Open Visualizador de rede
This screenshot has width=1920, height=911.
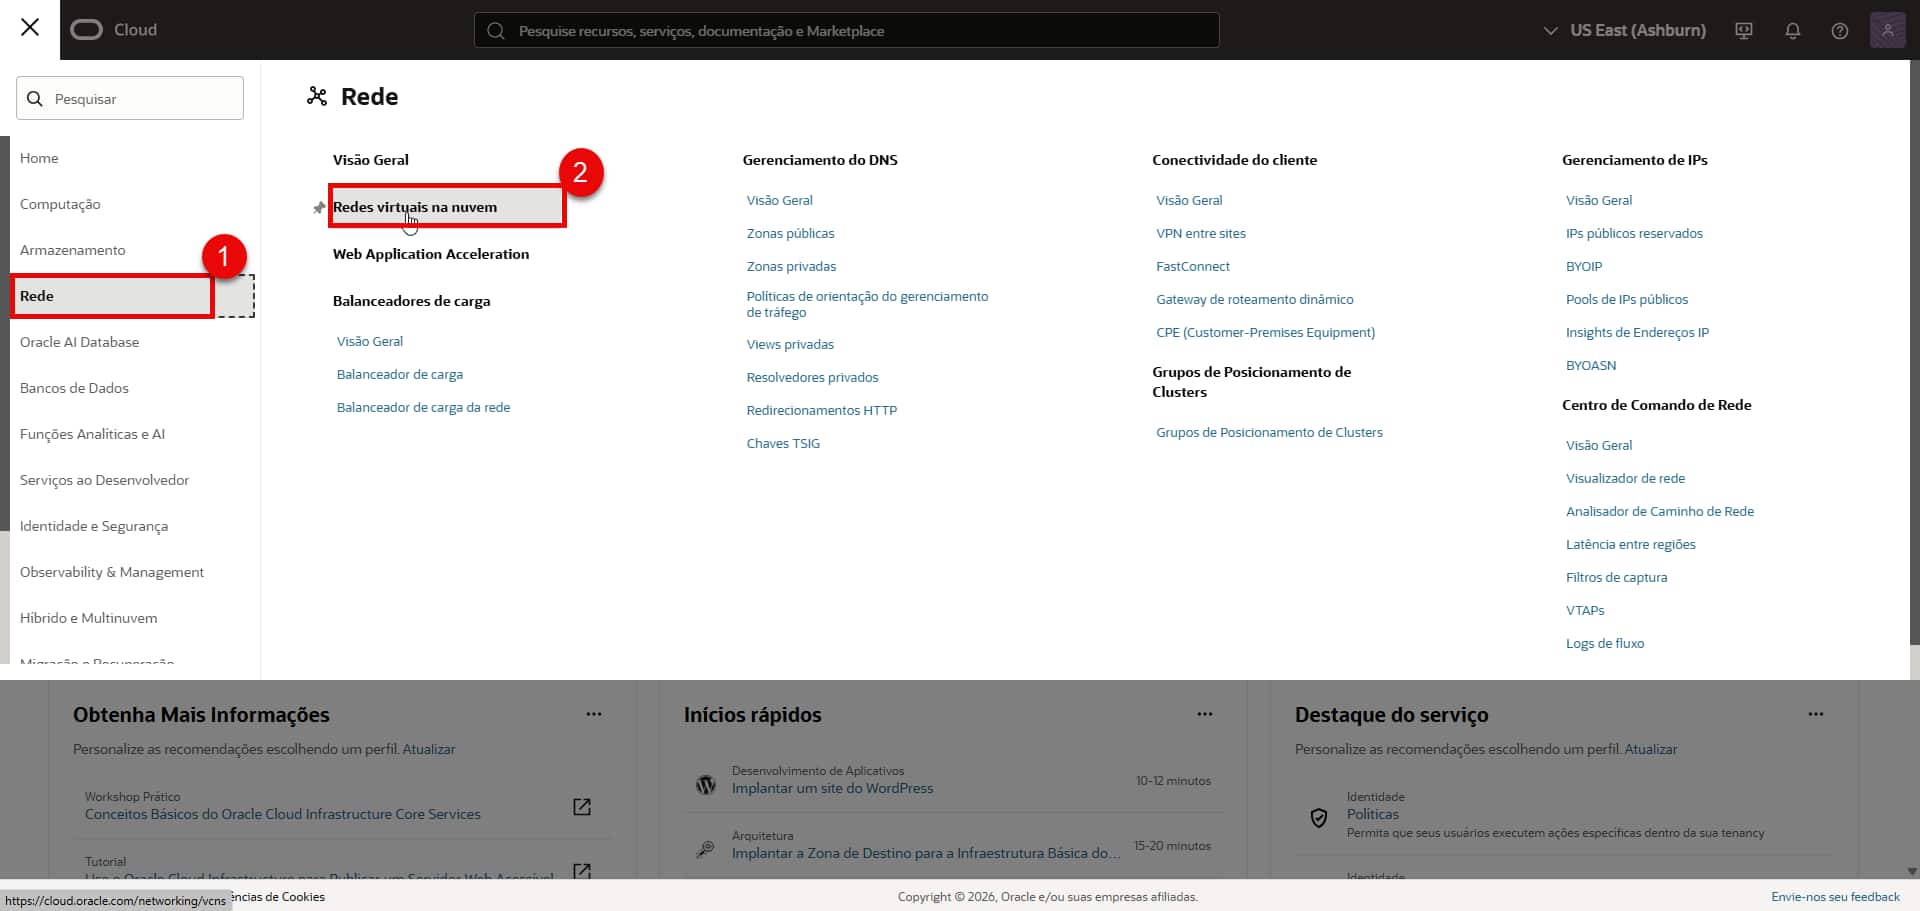coord(1626,478)
